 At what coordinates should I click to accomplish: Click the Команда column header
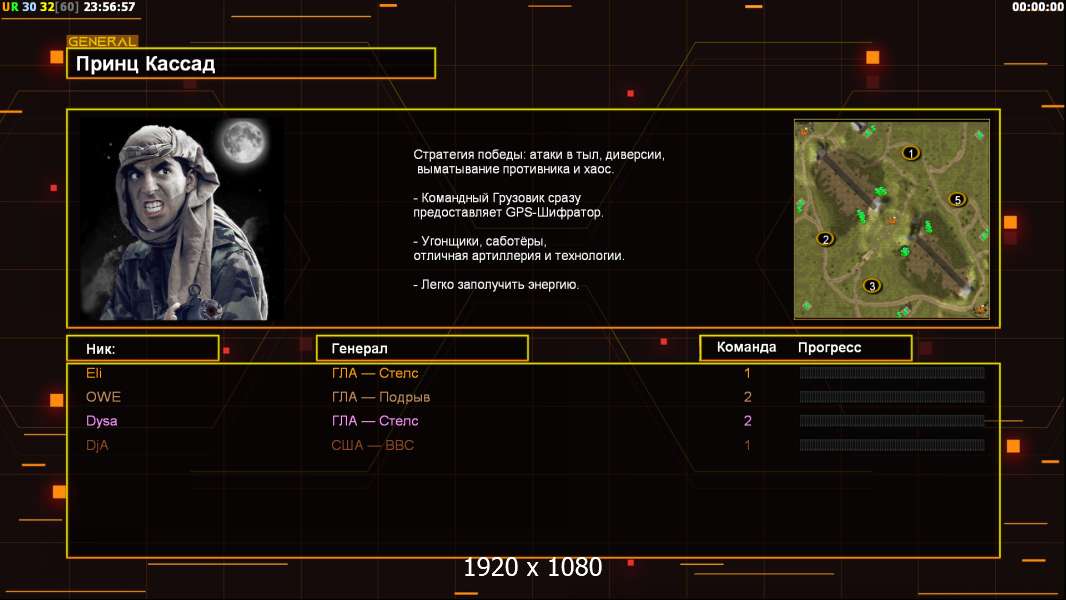click(746, 348)
